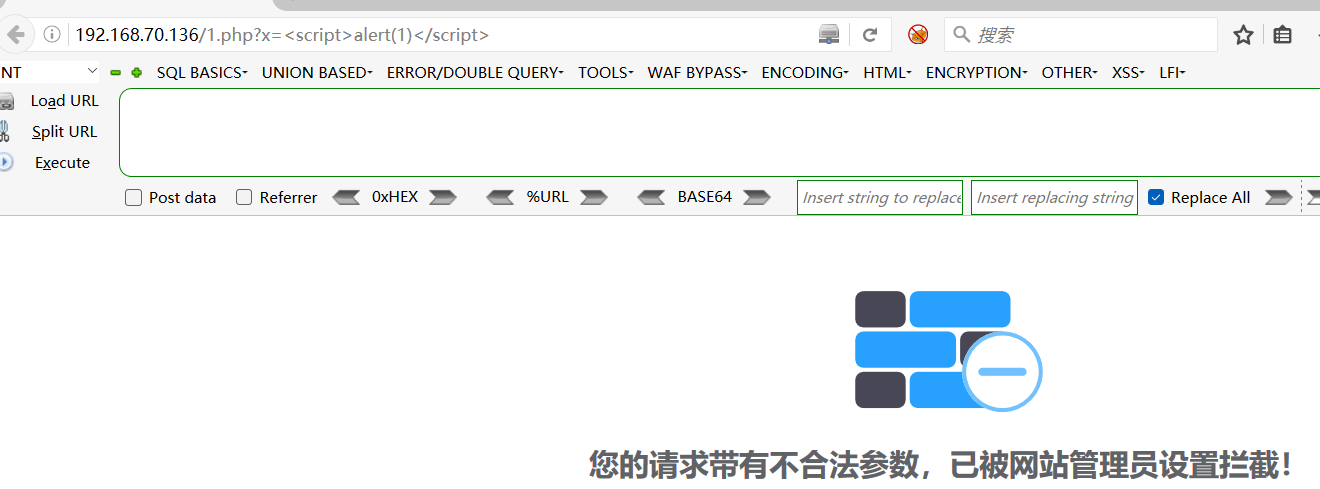Click the Split URL button label
Viewport: 1320px width, 489px height.
(65, 132)
